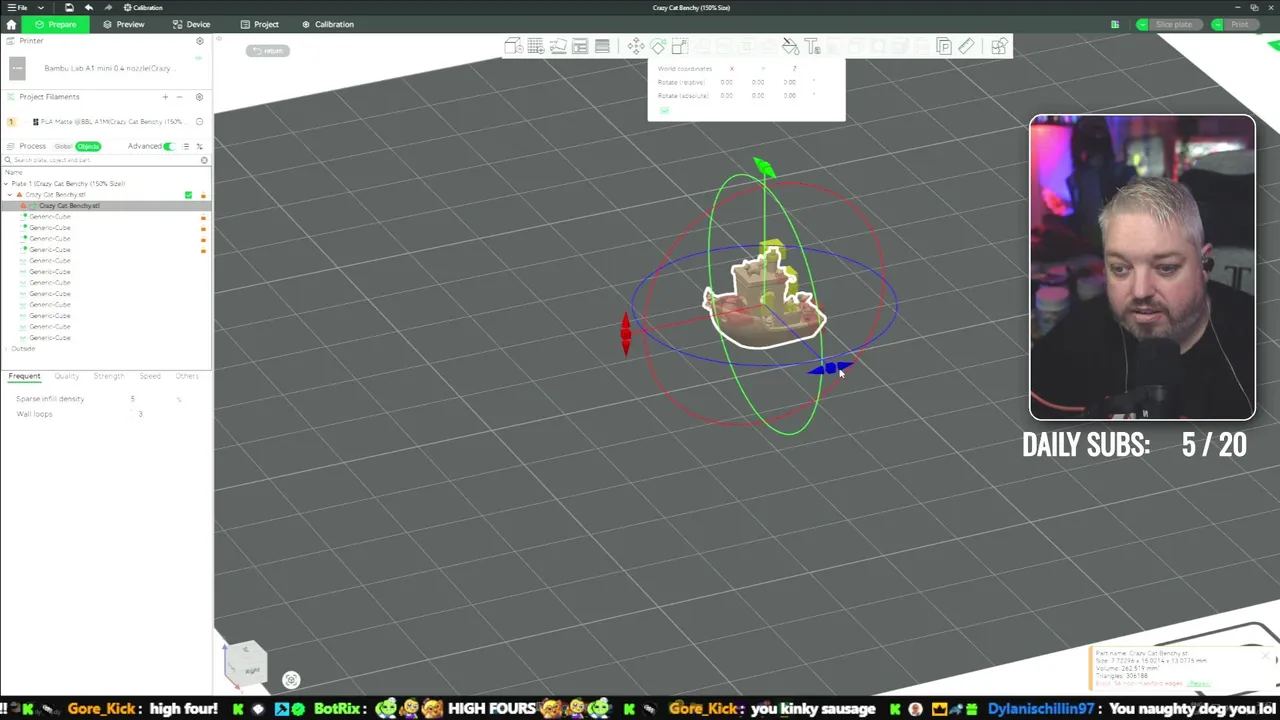Image resolution: width=1280 pixels, height=720 pixels.
Task: Click the filament 1 color swatch
Action: pyautogui.click(x=11, y=122)
